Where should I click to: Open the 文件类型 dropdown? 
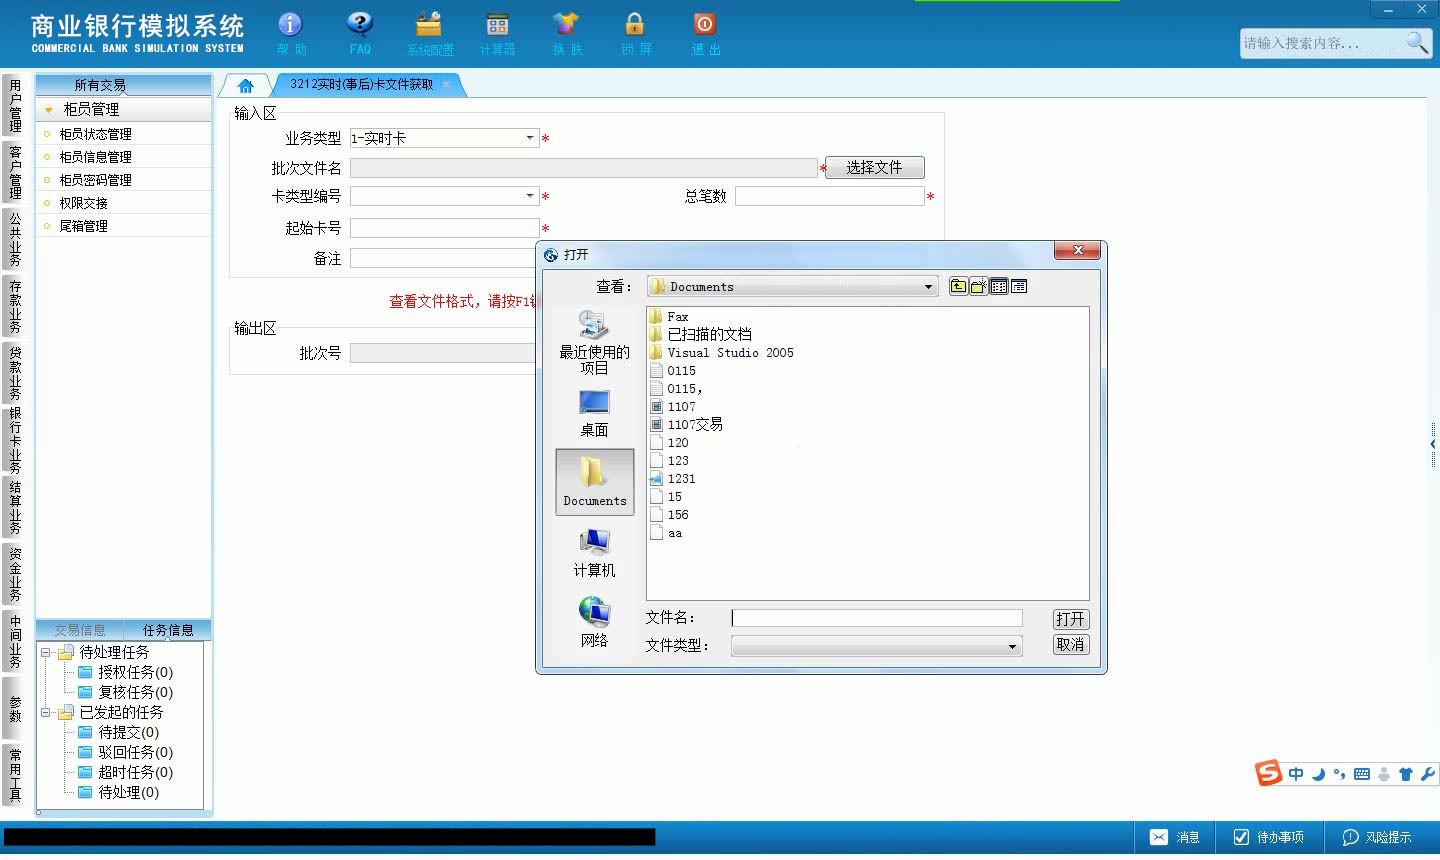pos(1012,646)
